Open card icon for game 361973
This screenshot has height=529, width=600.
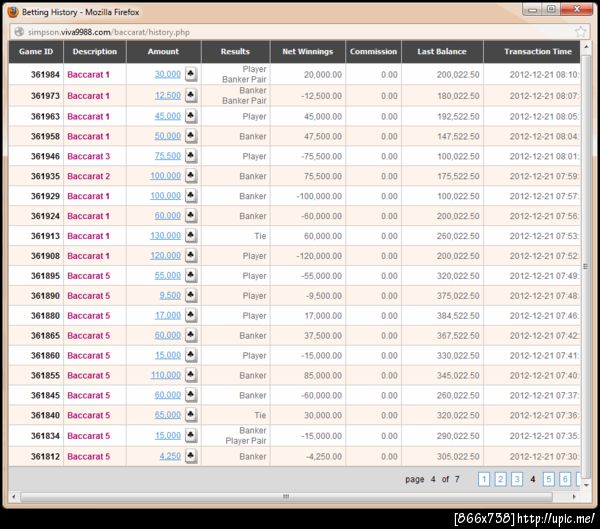tap(191, 95)
